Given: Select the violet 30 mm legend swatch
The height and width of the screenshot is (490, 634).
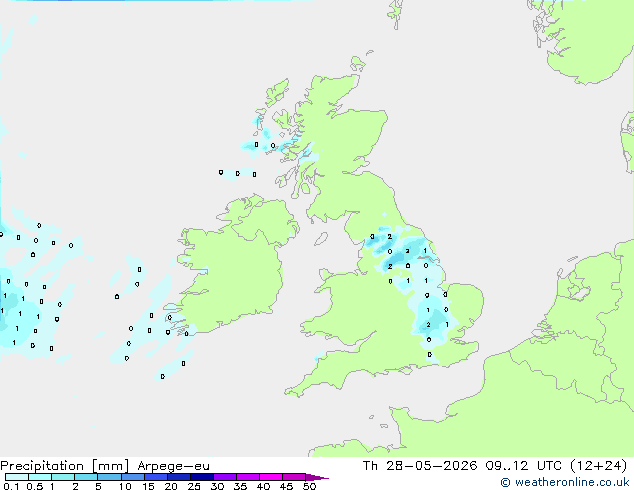Looking at the screenshot, I should click(x=225, y=477).
